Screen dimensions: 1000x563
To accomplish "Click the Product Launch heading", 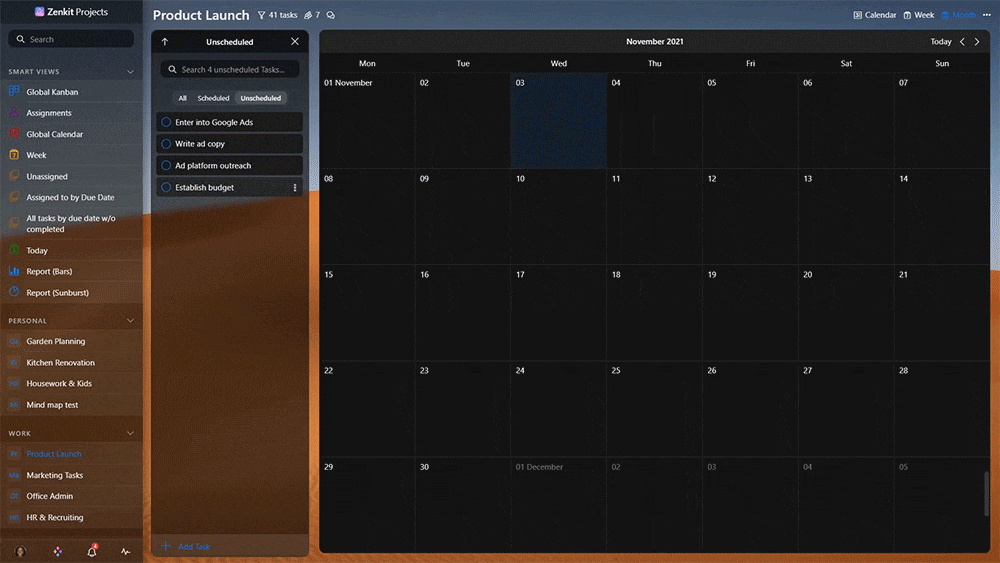I will (x=201, y=15).
